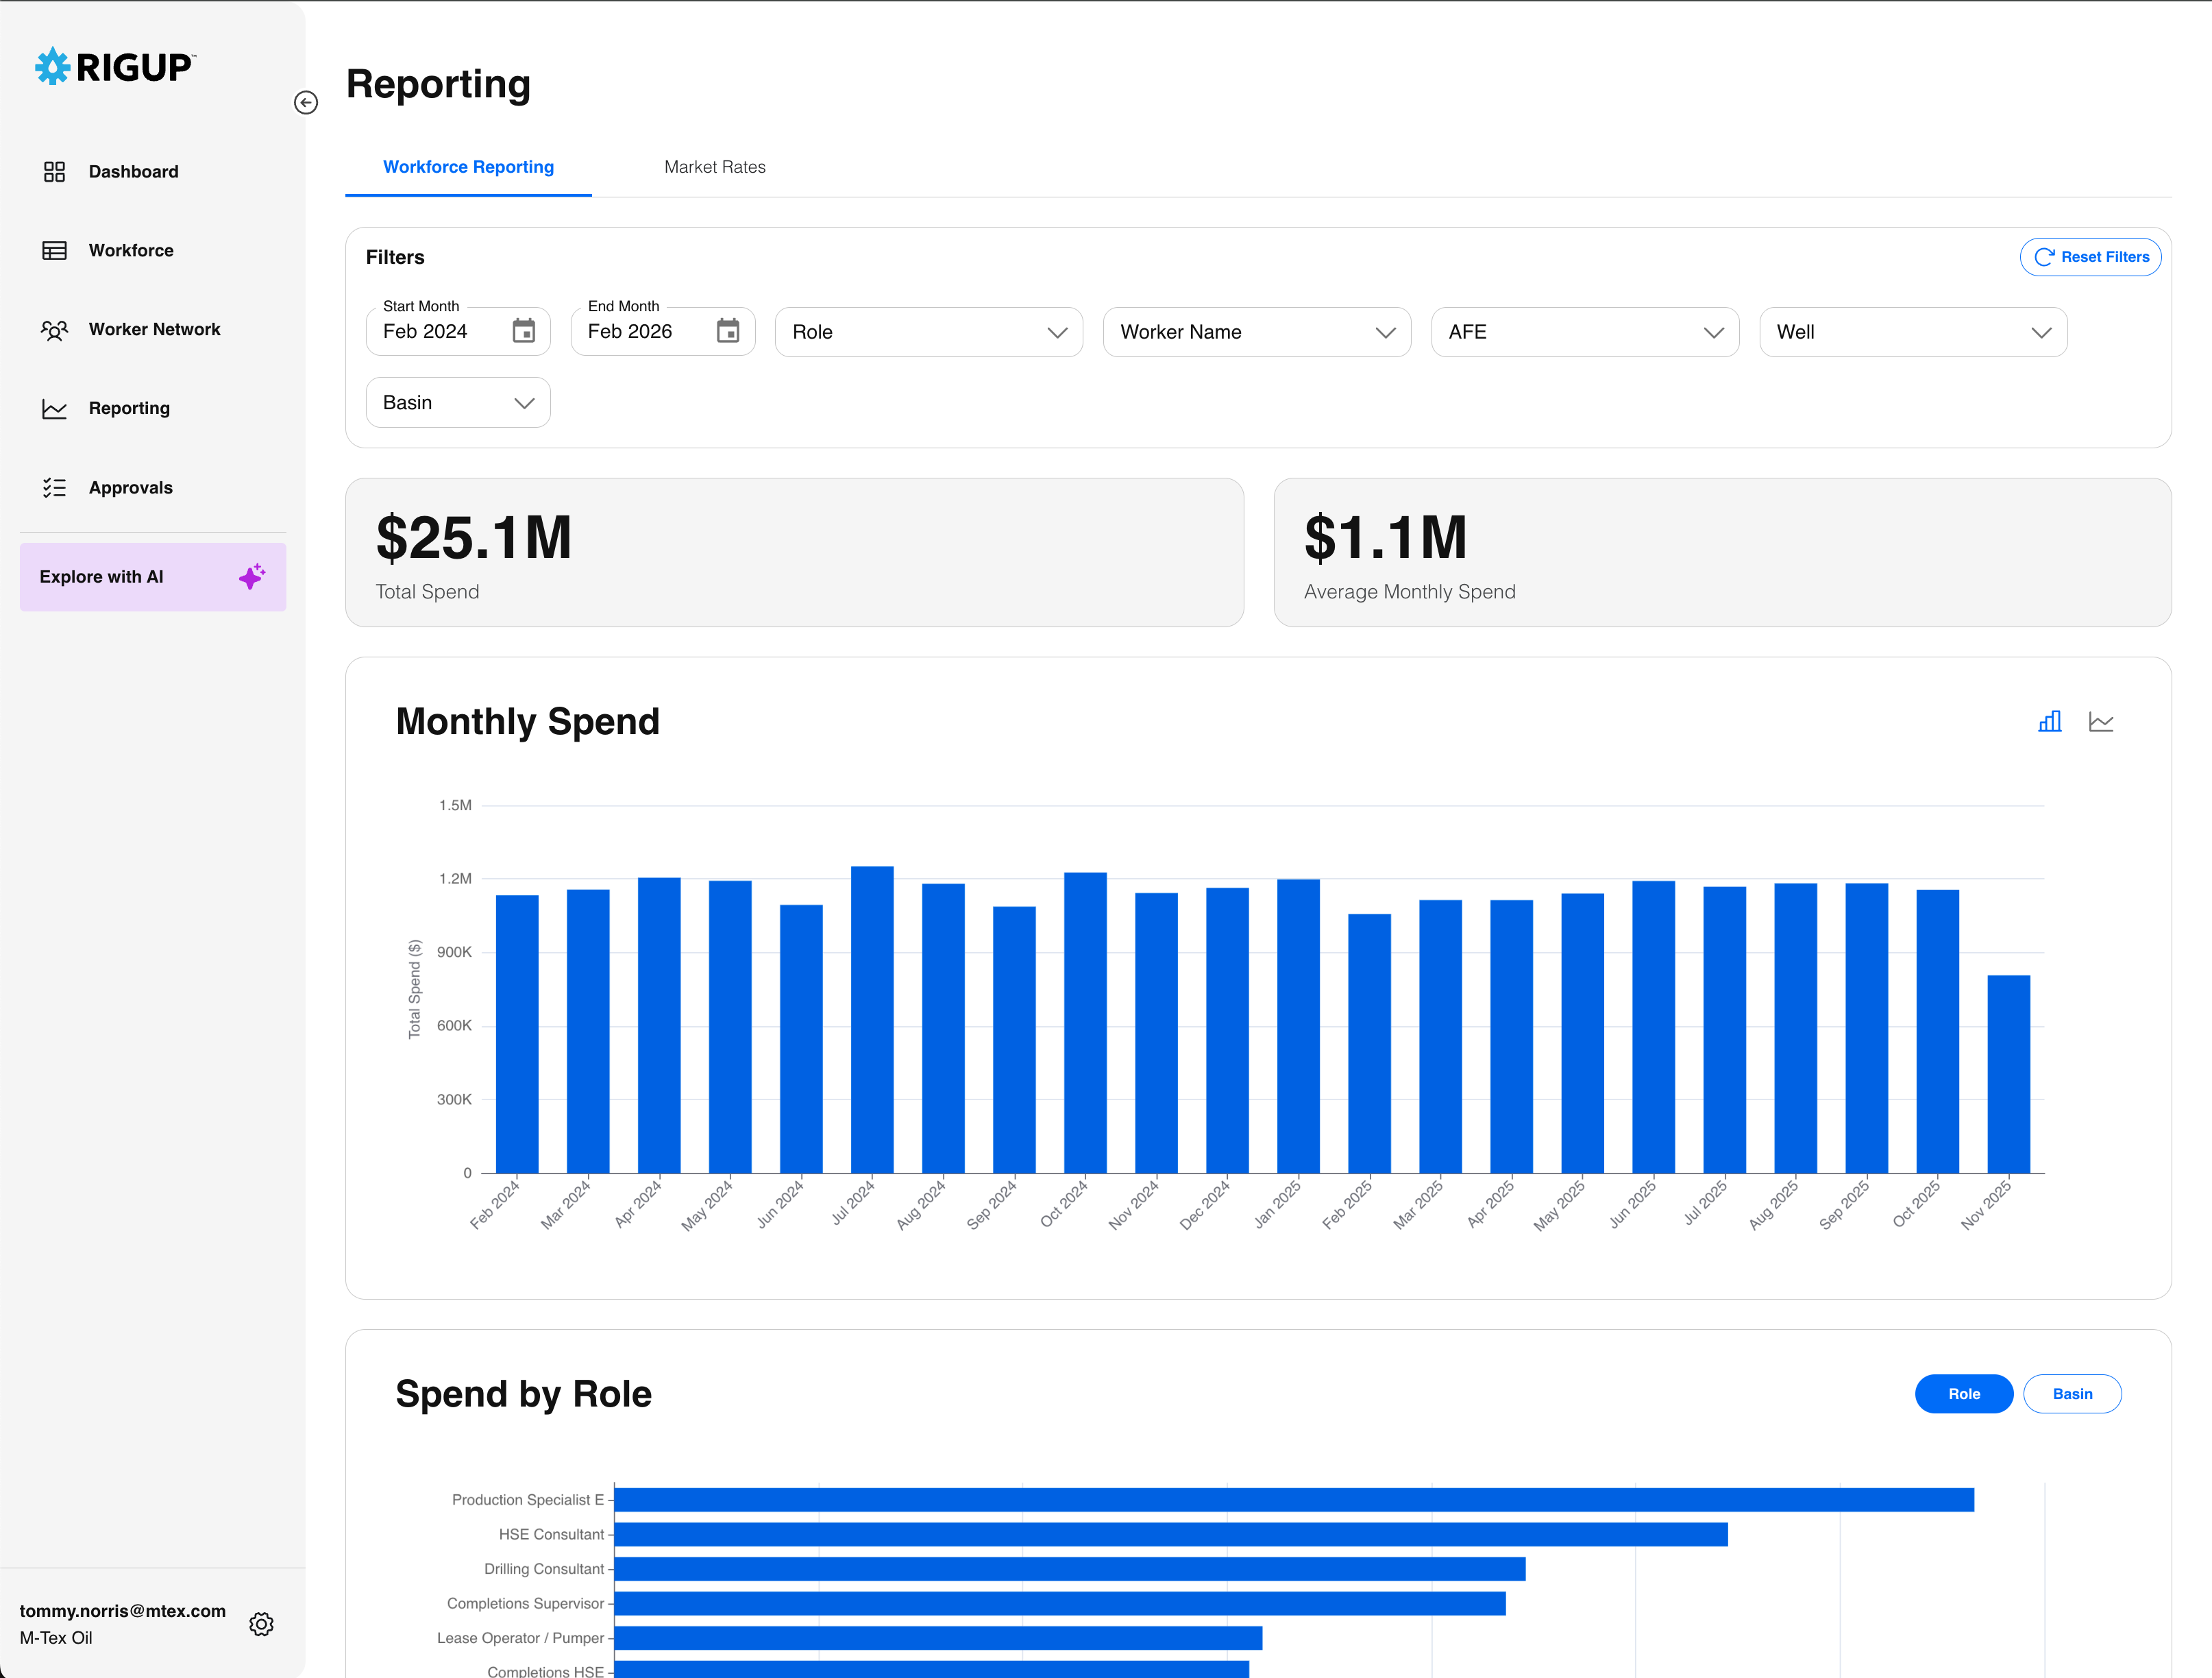Toggle Spend chart to Basin view
The height and width of the screenshot is (1678, 2212).
click(x=2071, y=1393)
